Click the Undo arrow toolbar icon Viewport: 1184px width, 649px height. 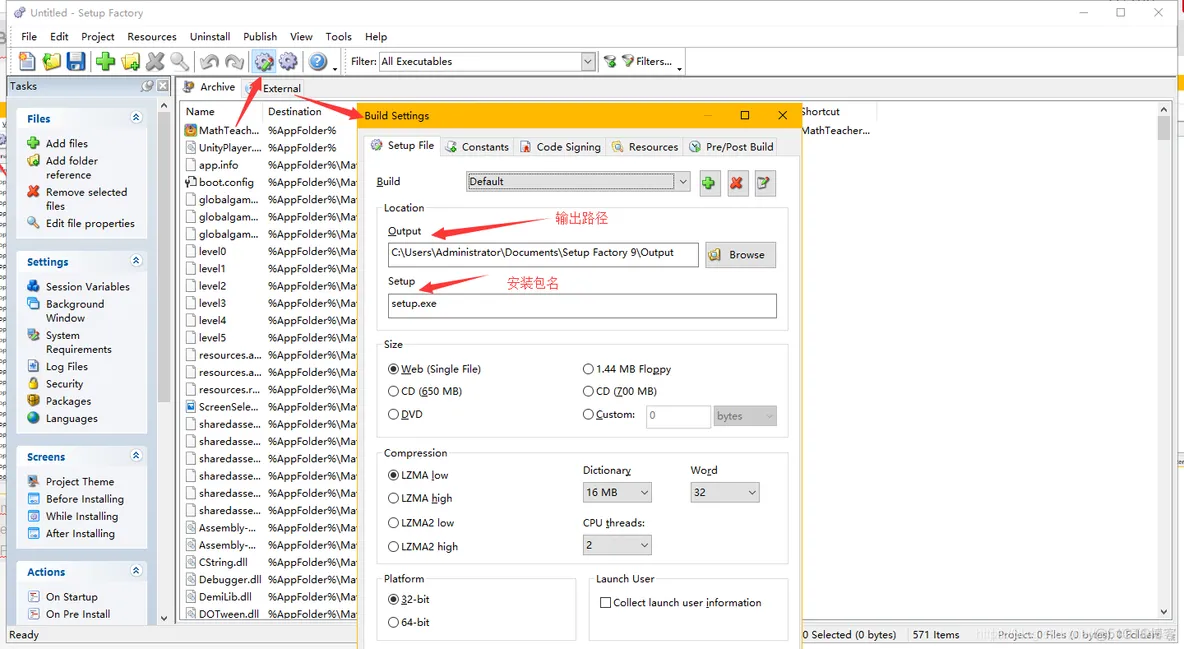pyautogui.click(x=209, y=61)
